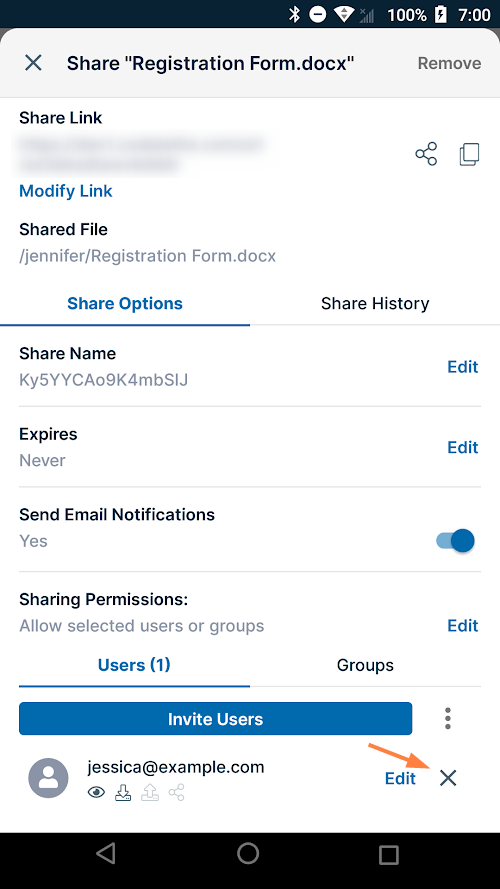Tap the share permission icon under jessica
500x889 pixels.
176,792
